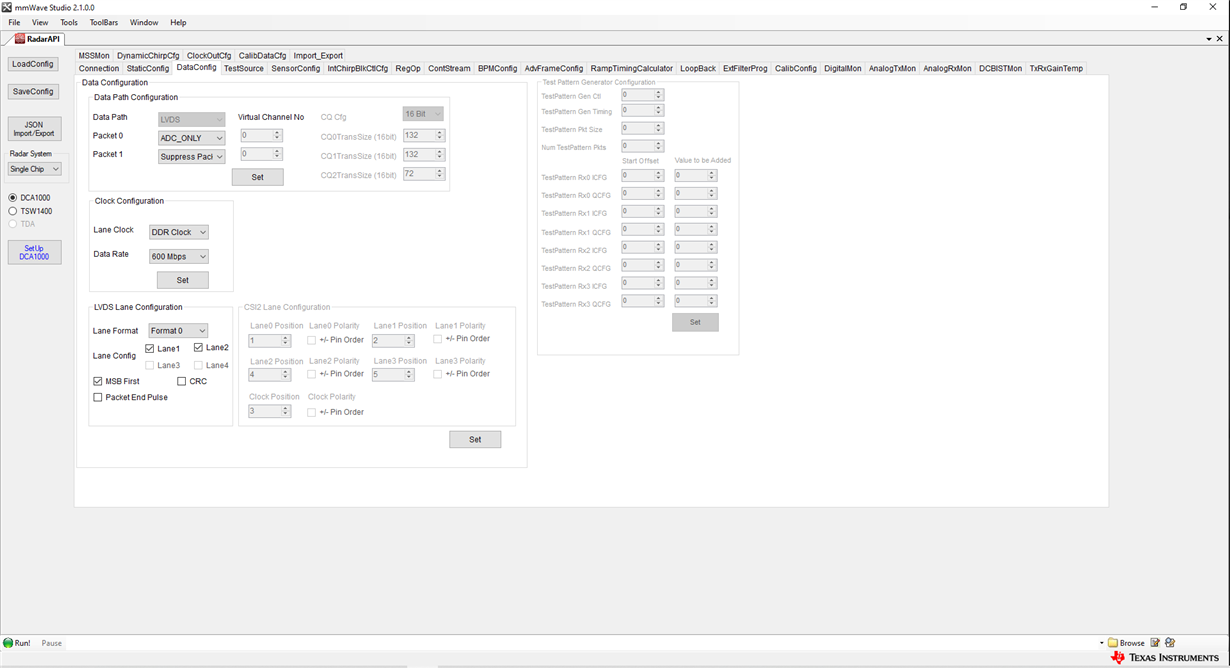
Task: Switch to the SensorConfig tab
Action: click(296, 69)
